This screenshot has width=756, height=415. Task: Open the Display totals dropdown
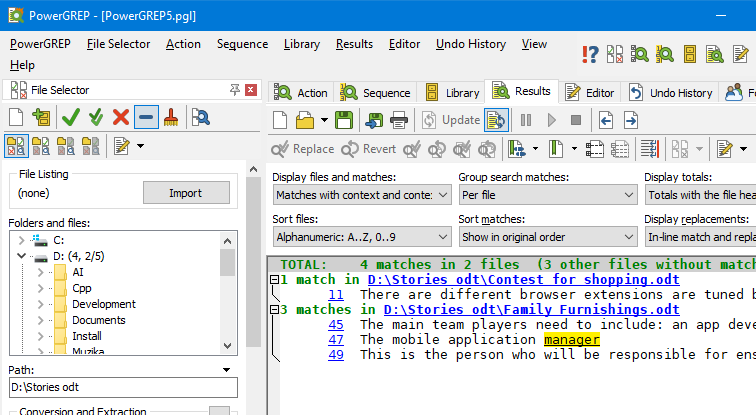click(x=701, y=195)
